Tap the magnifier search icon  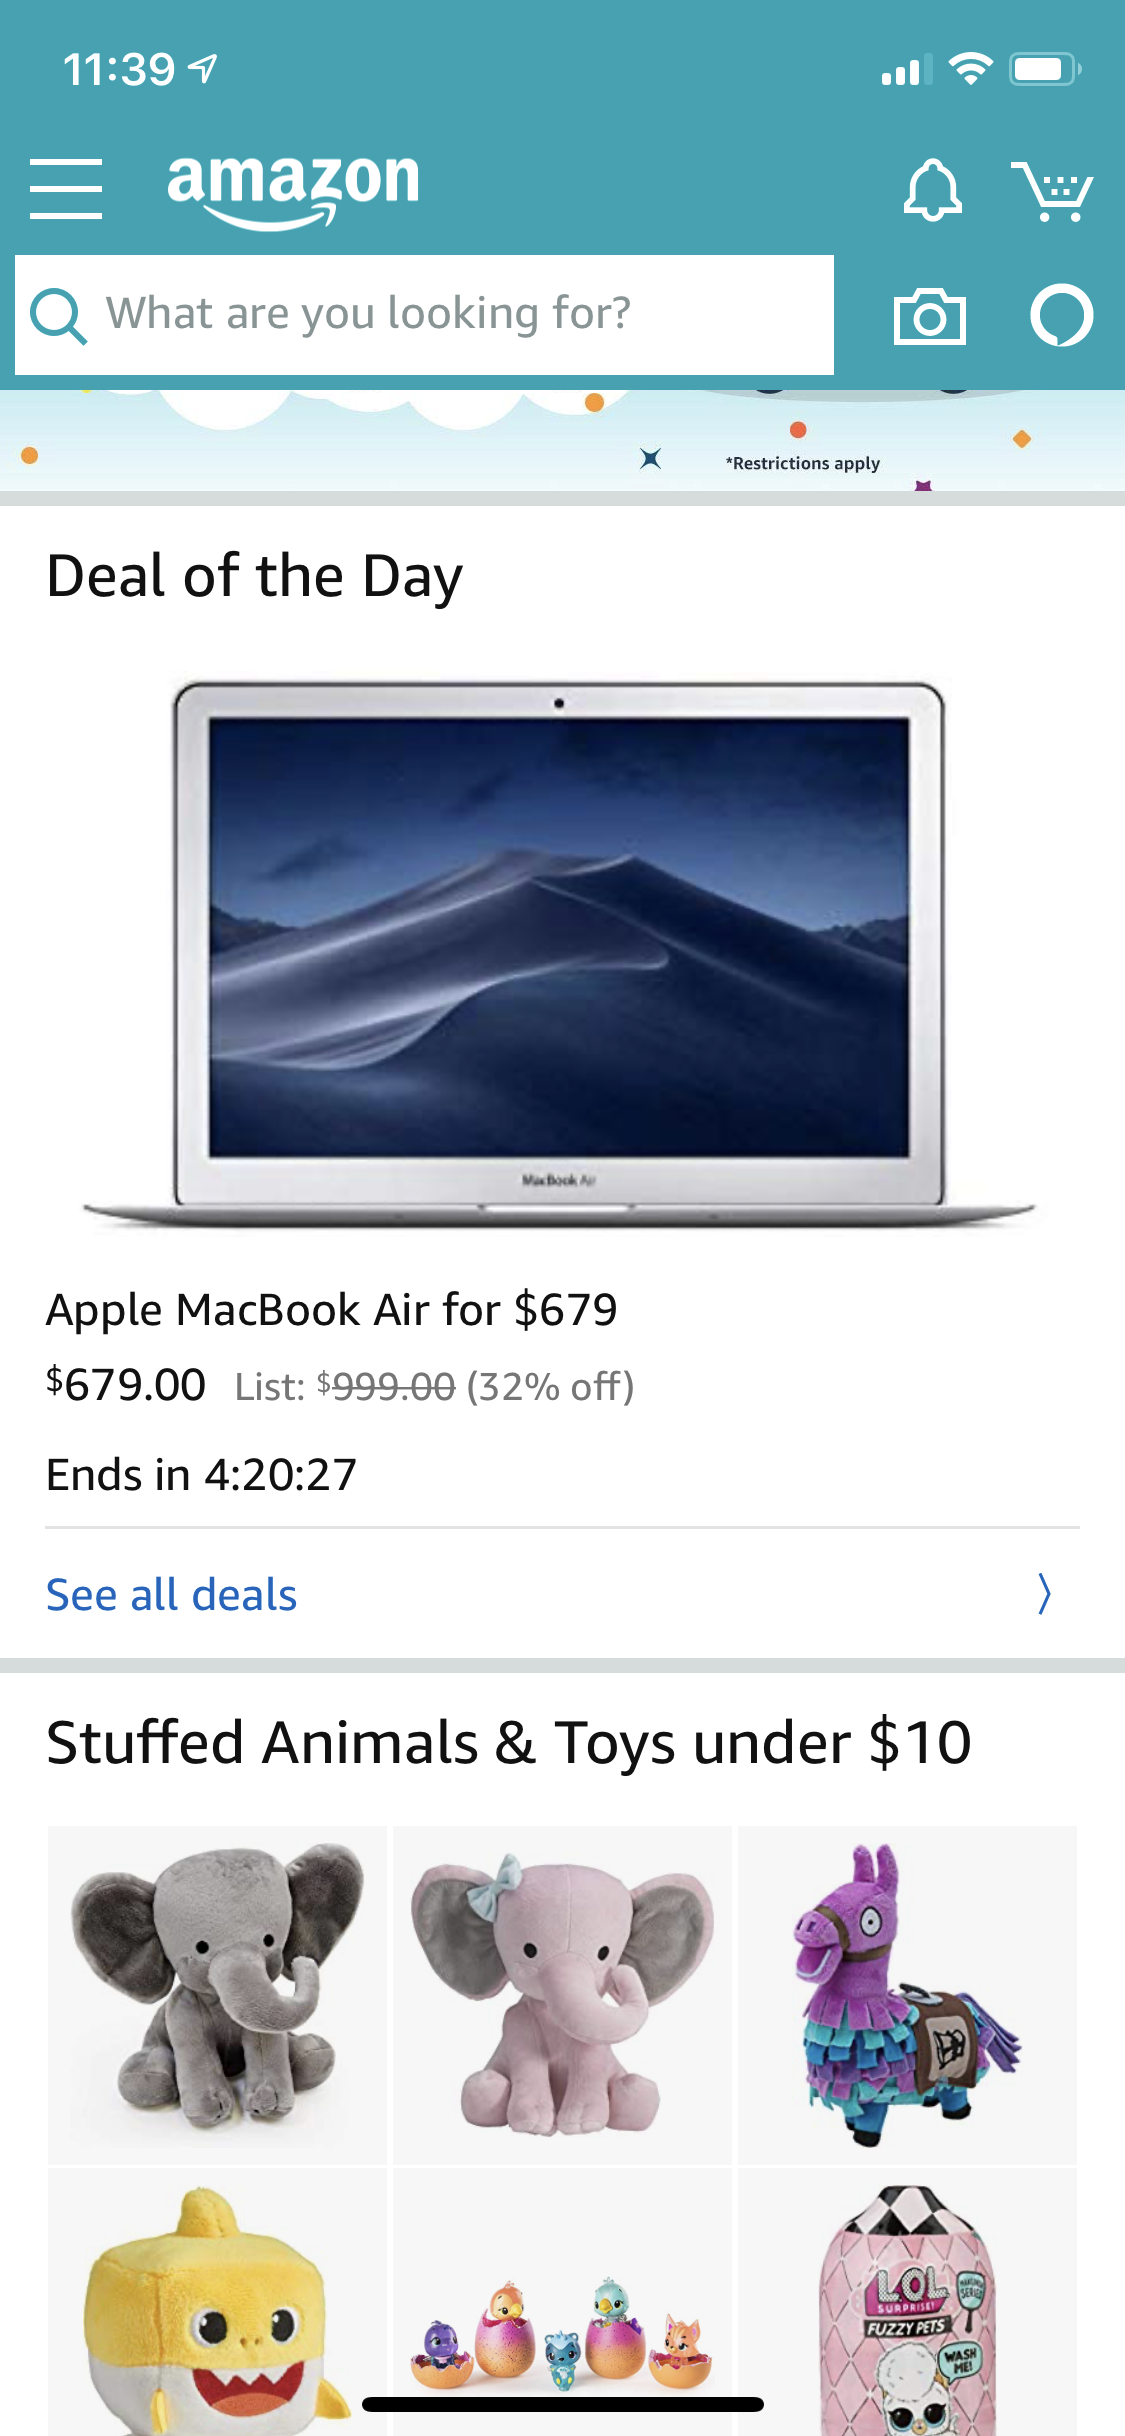(58, 316)
